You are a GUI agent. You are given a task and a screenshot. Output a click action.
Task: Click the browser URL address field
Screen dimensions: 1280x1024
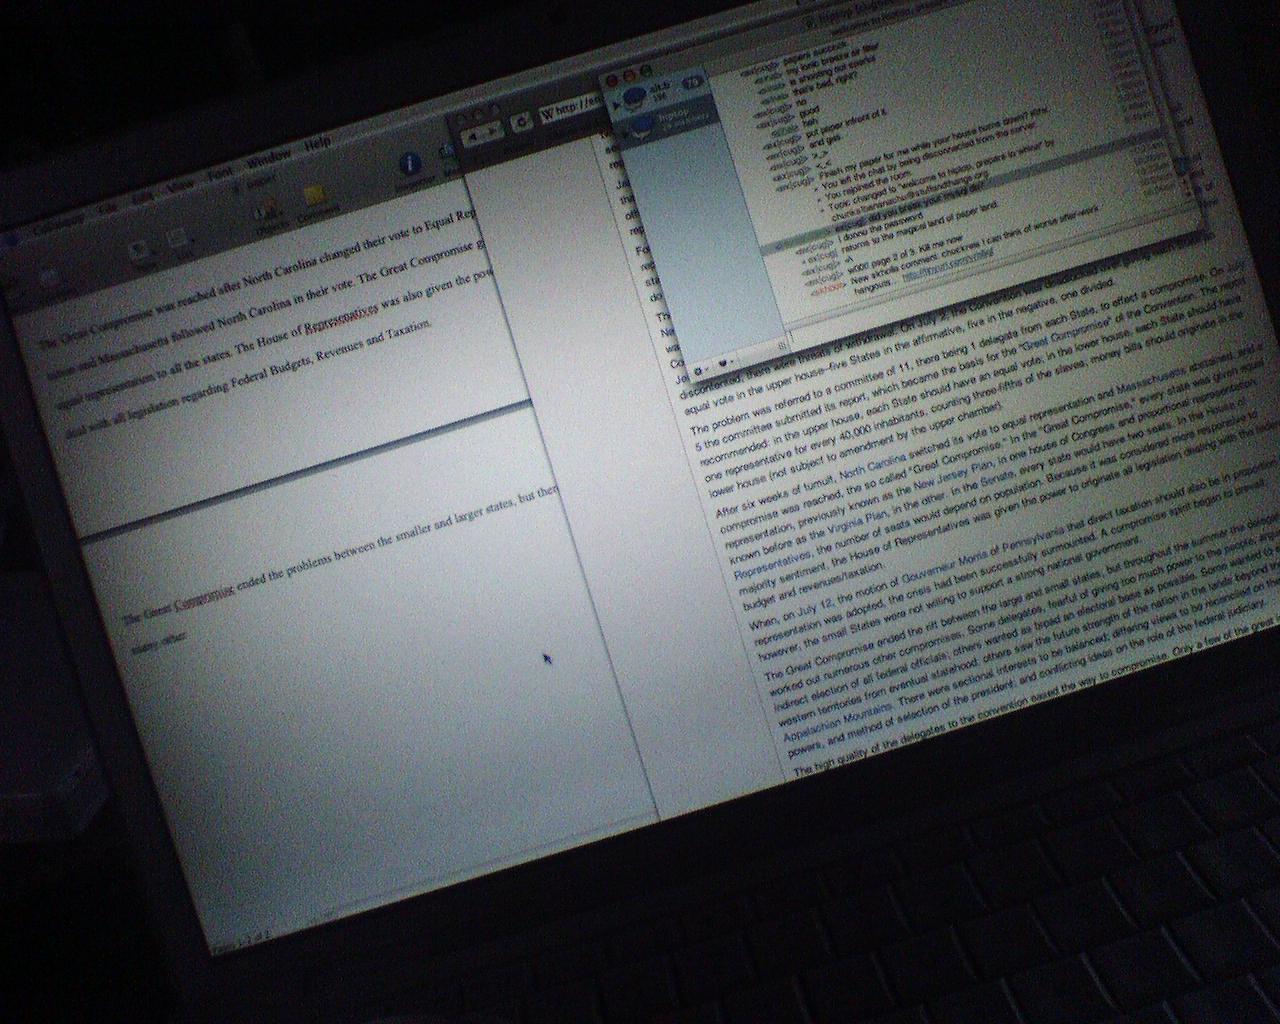click(580, 106)
